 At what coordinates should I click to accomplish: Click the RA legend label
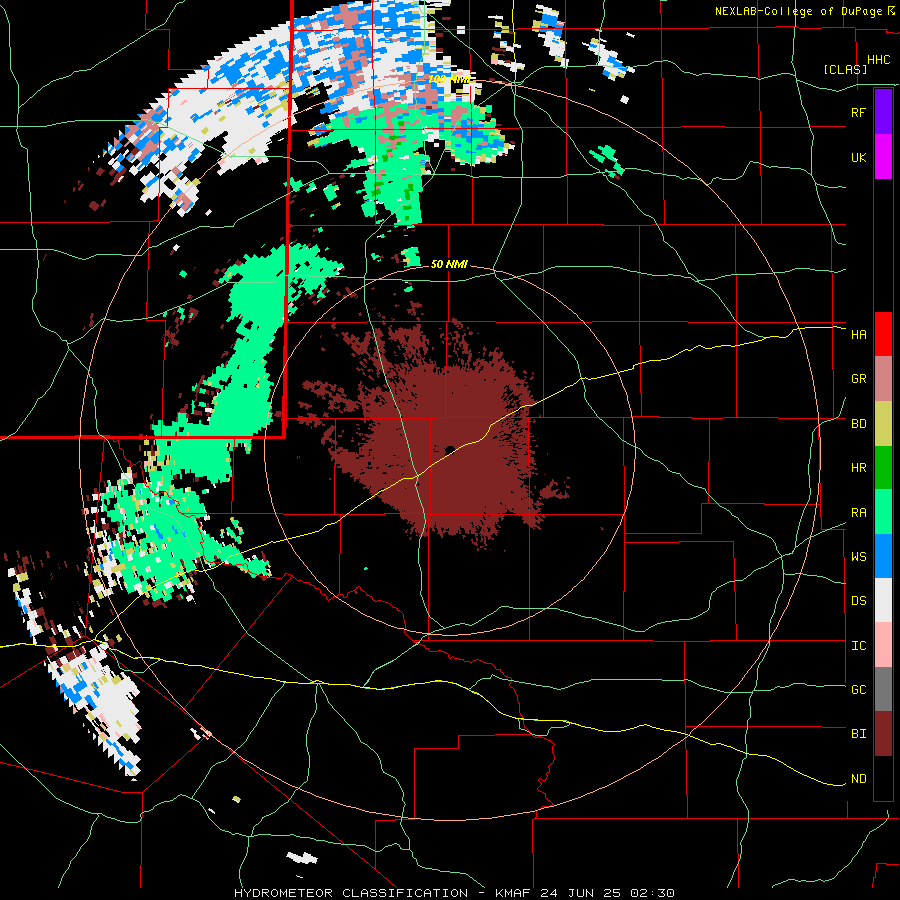pyautogui.click(x=858, y=513)
